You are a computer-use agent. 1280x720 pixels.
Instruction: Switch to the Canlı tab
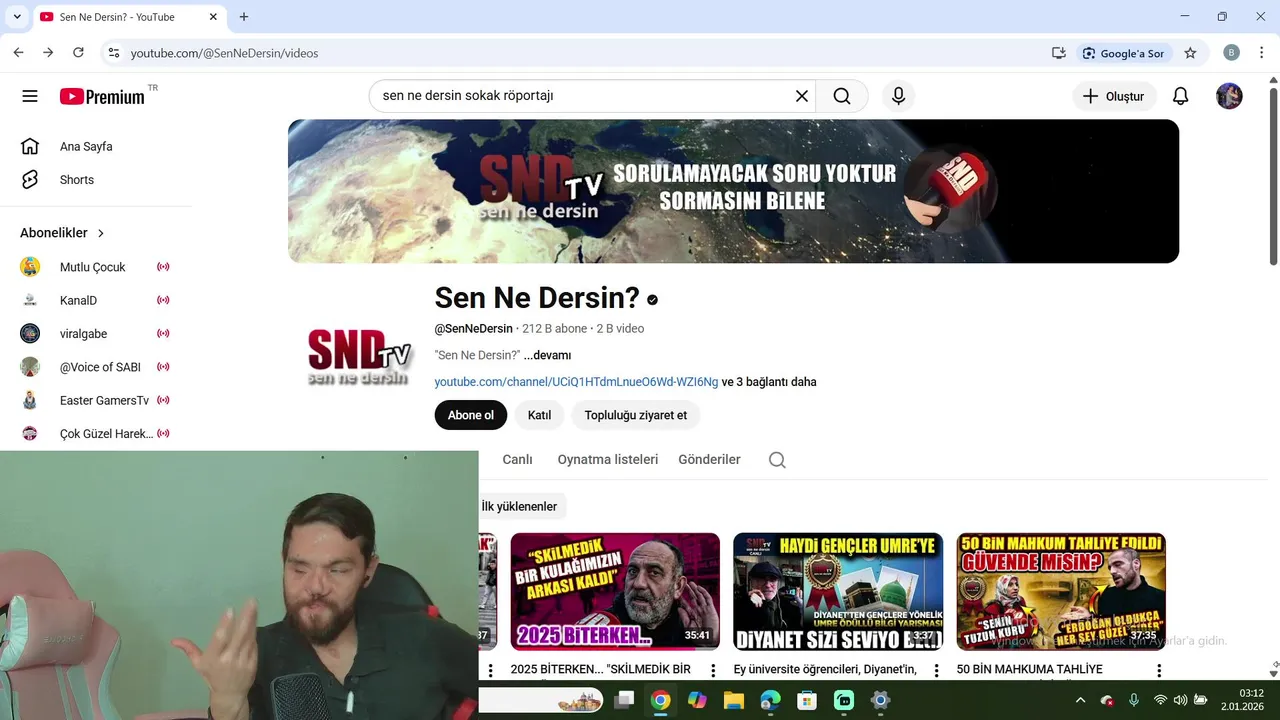[x=517, y=460]
